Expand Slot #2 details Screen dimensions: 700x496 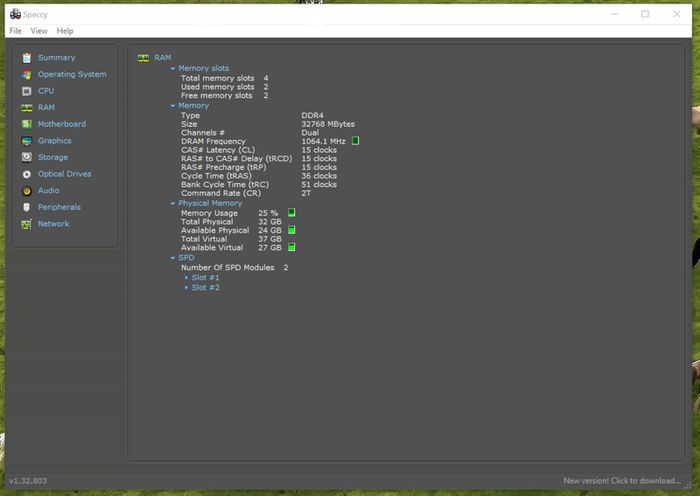(x=186, y=288)
